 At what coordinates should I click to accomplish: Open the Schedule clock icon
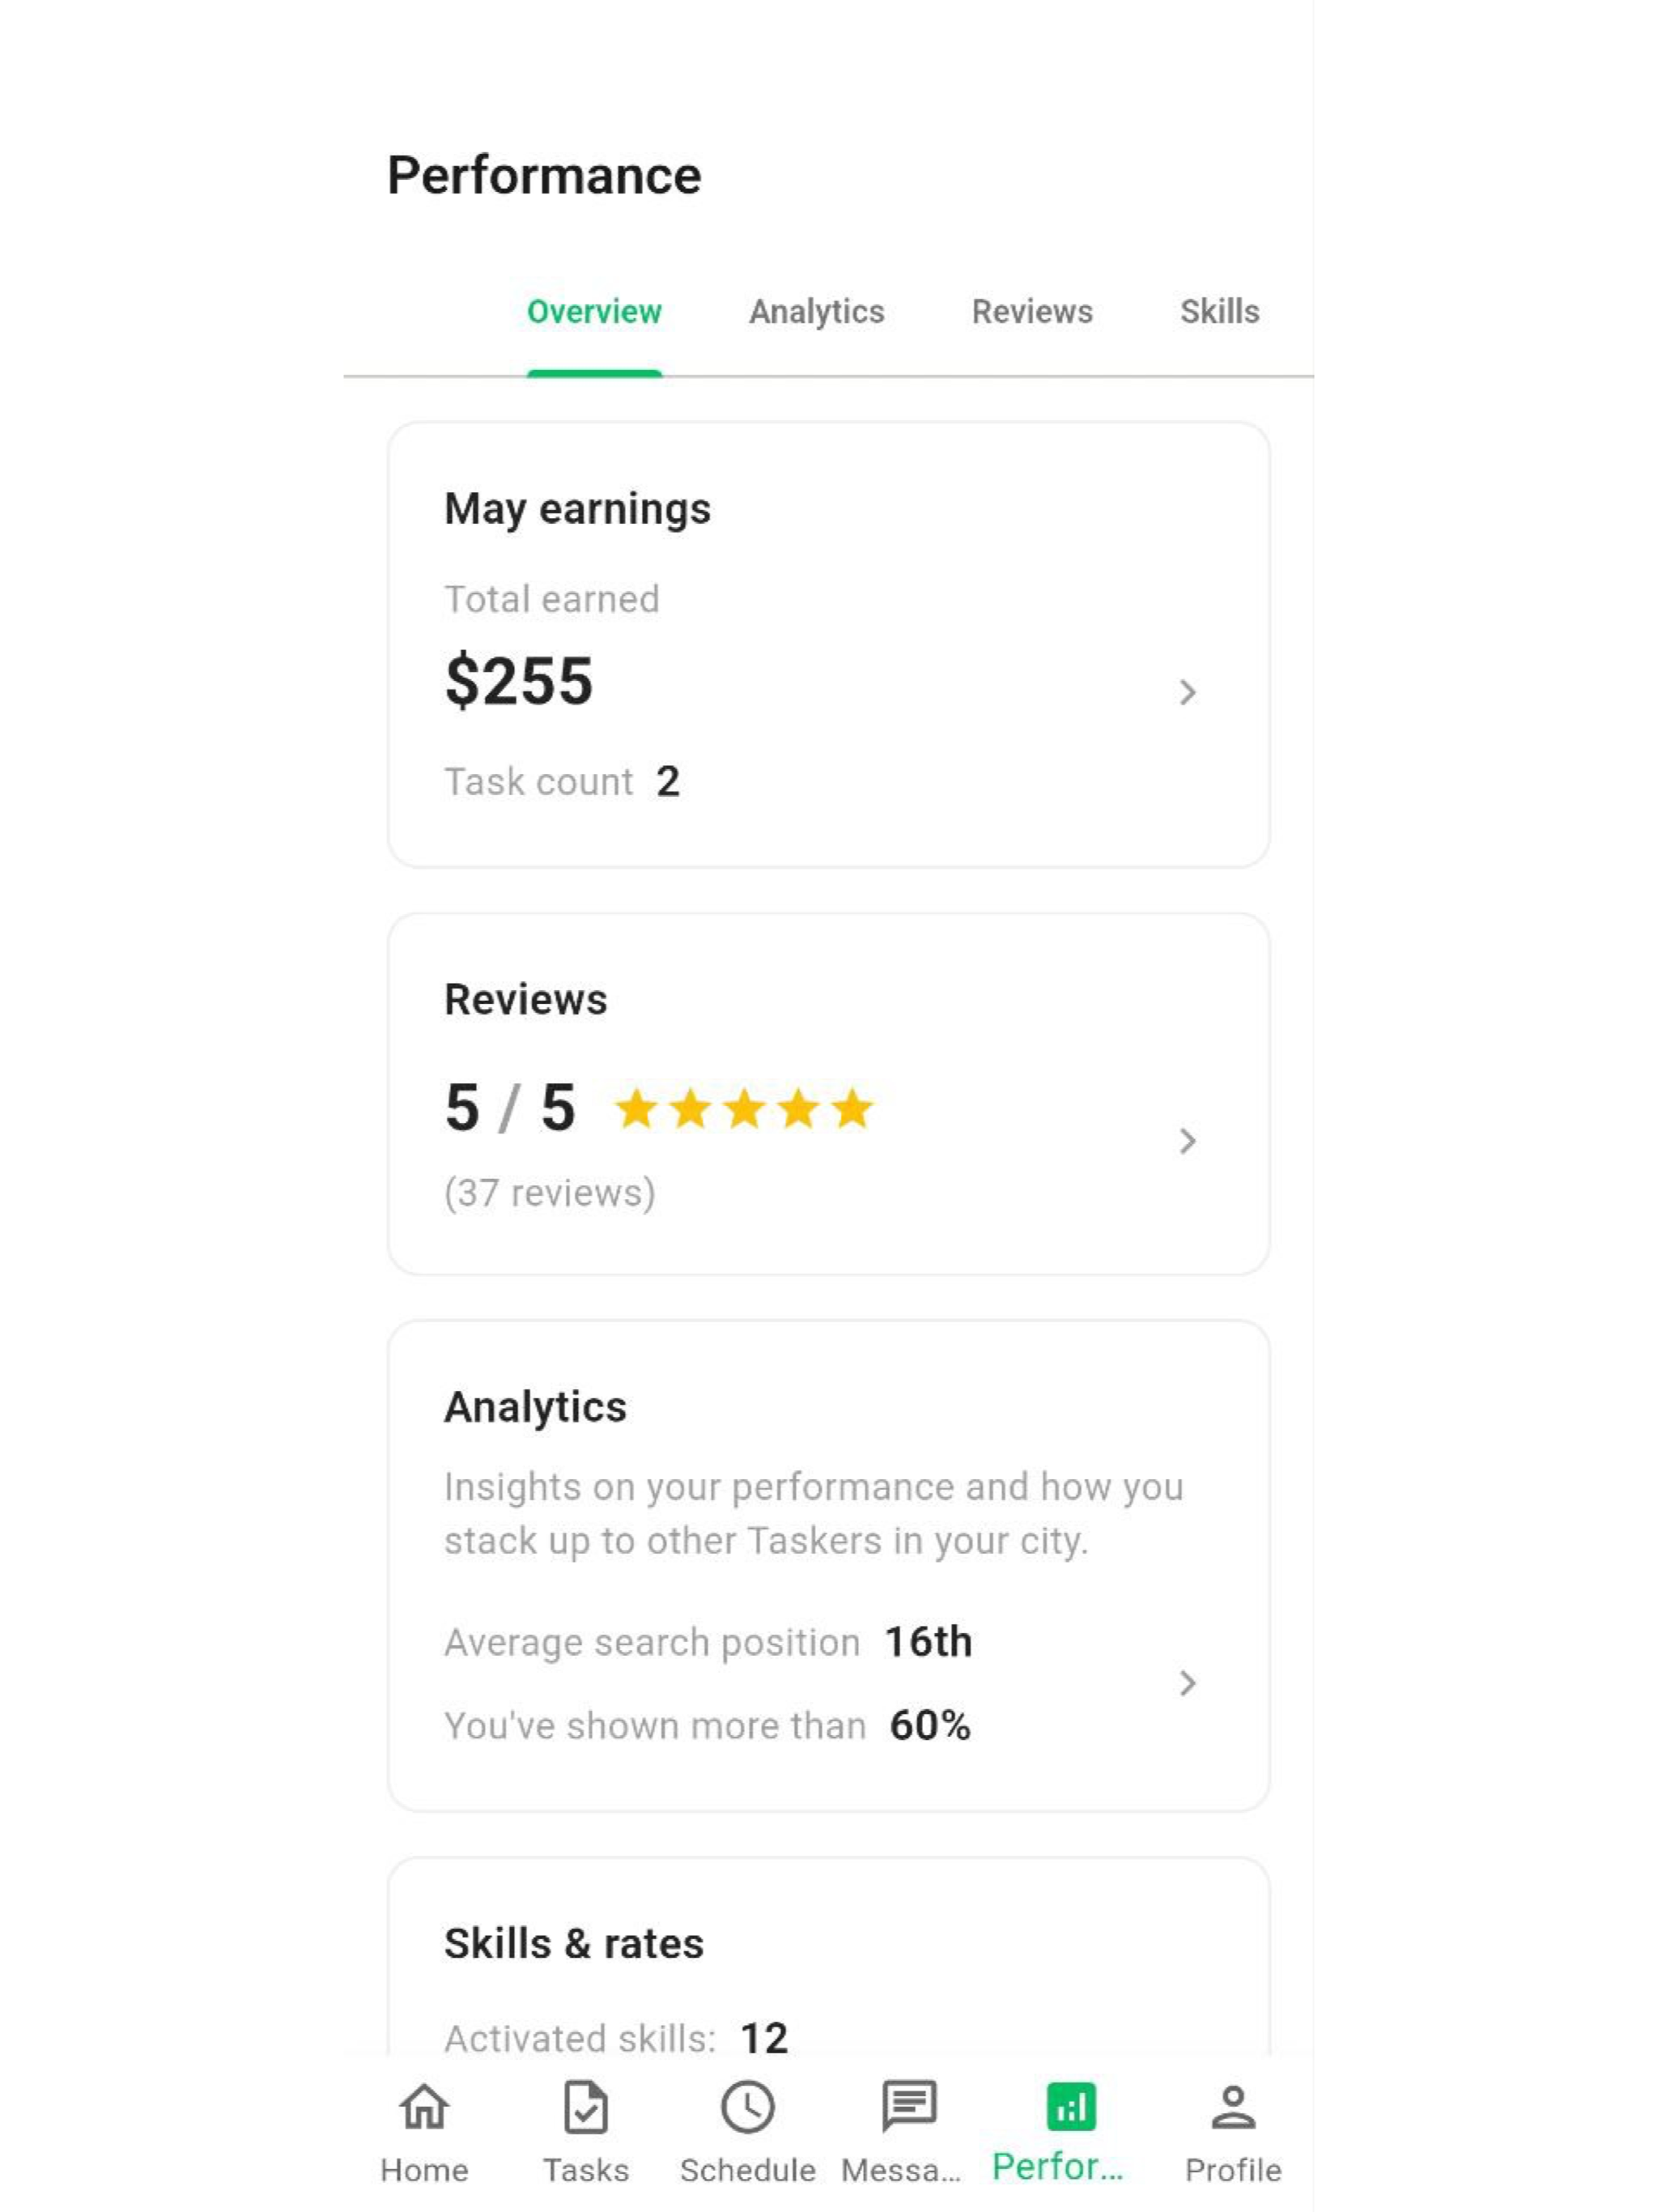click(747, 2106)
